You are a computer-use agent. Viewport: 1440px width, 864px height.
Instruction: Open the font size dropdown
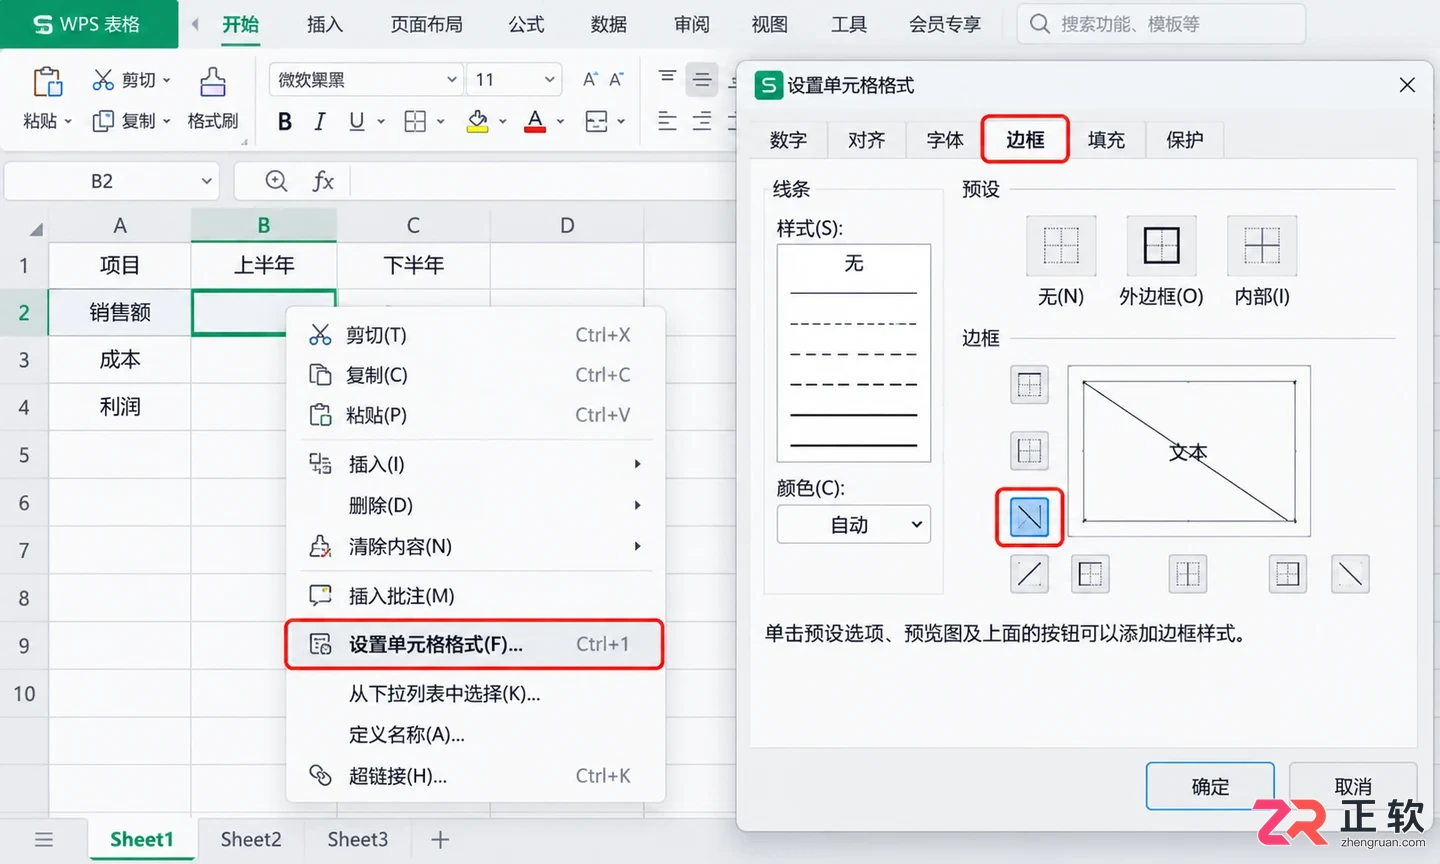point(515,79)
